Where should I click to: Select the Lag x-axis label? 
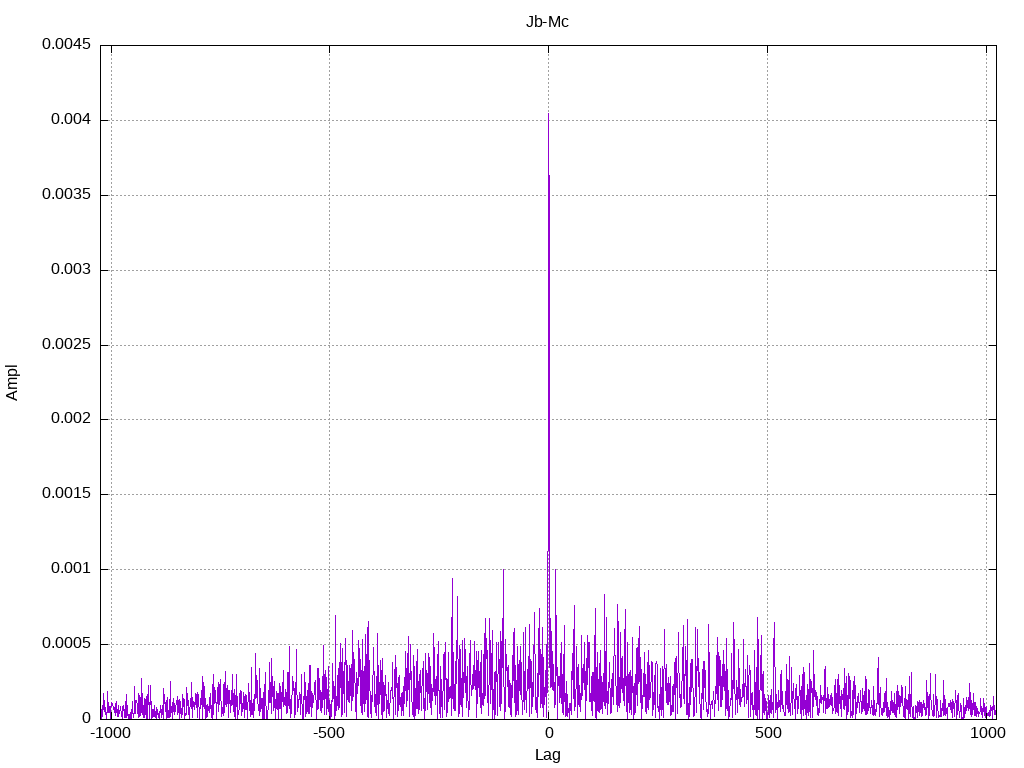547,755
